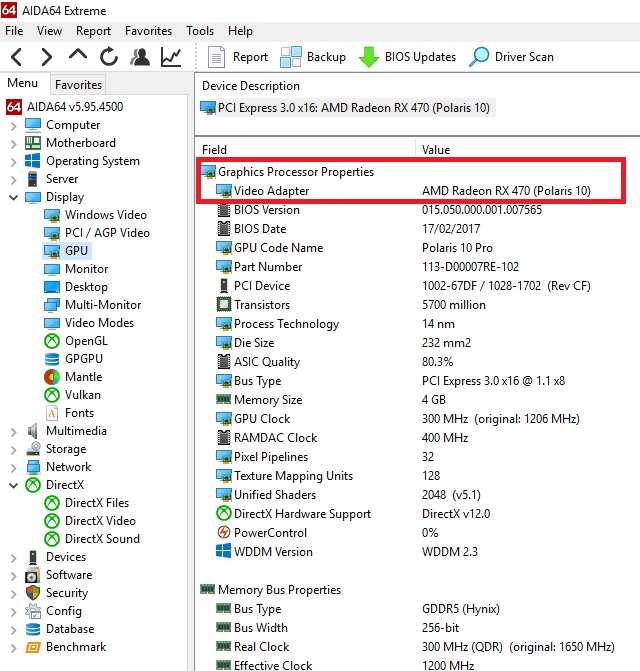Expand the Server tree node

(x=14, y=179)
